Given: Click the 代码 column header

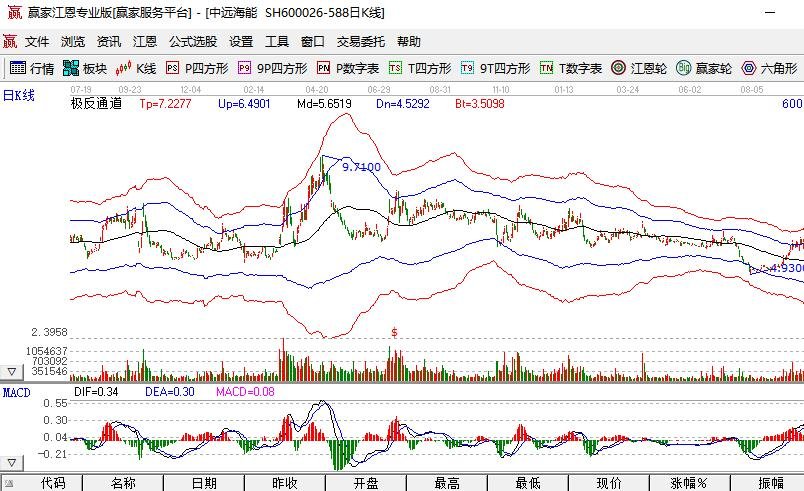Looking at the screenshot, I should tap(53, 483).
